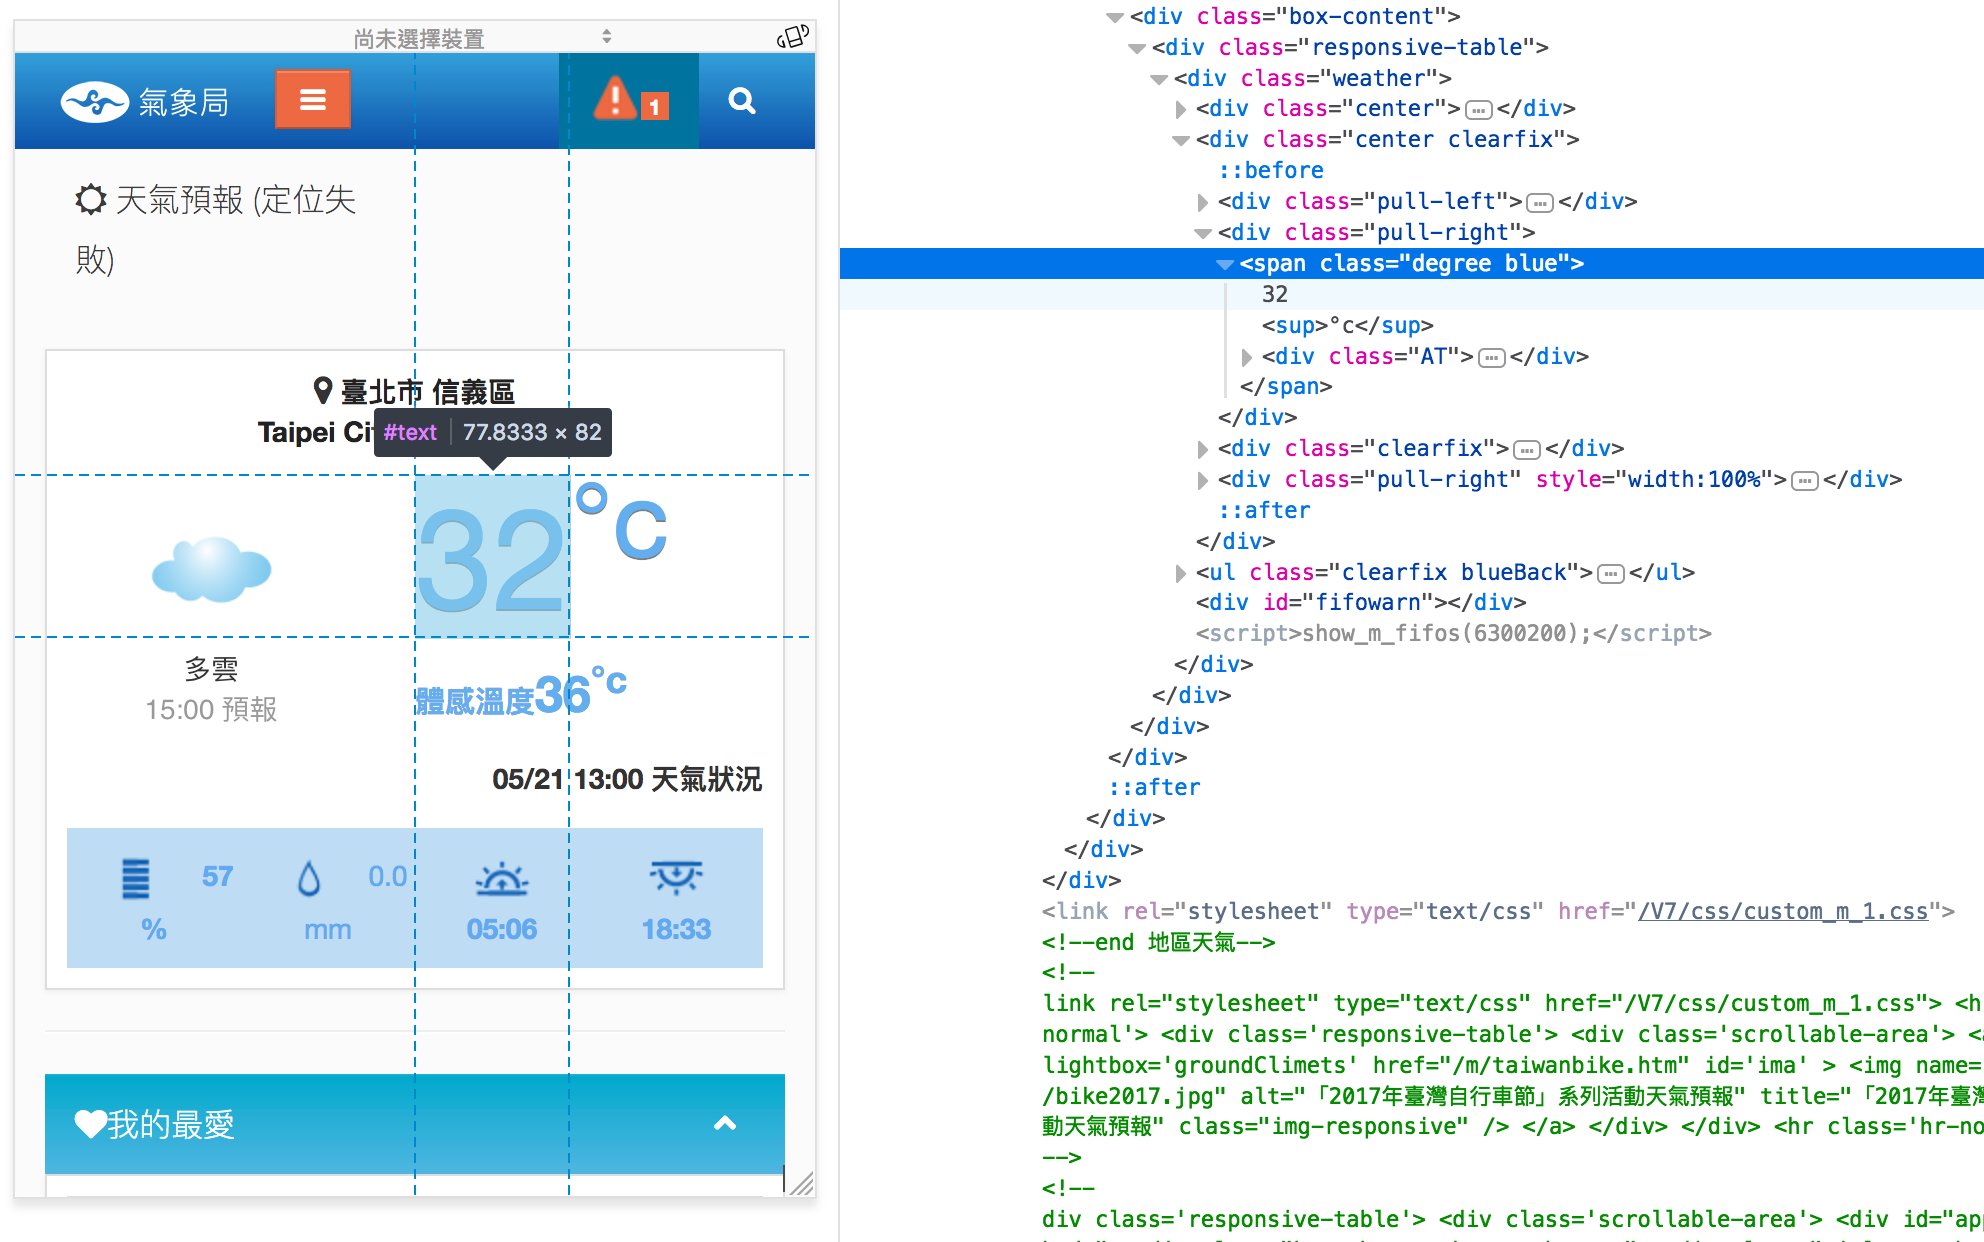Select the end 地區天氣 comment row

pyautogui.click(x=1158, y=942)
